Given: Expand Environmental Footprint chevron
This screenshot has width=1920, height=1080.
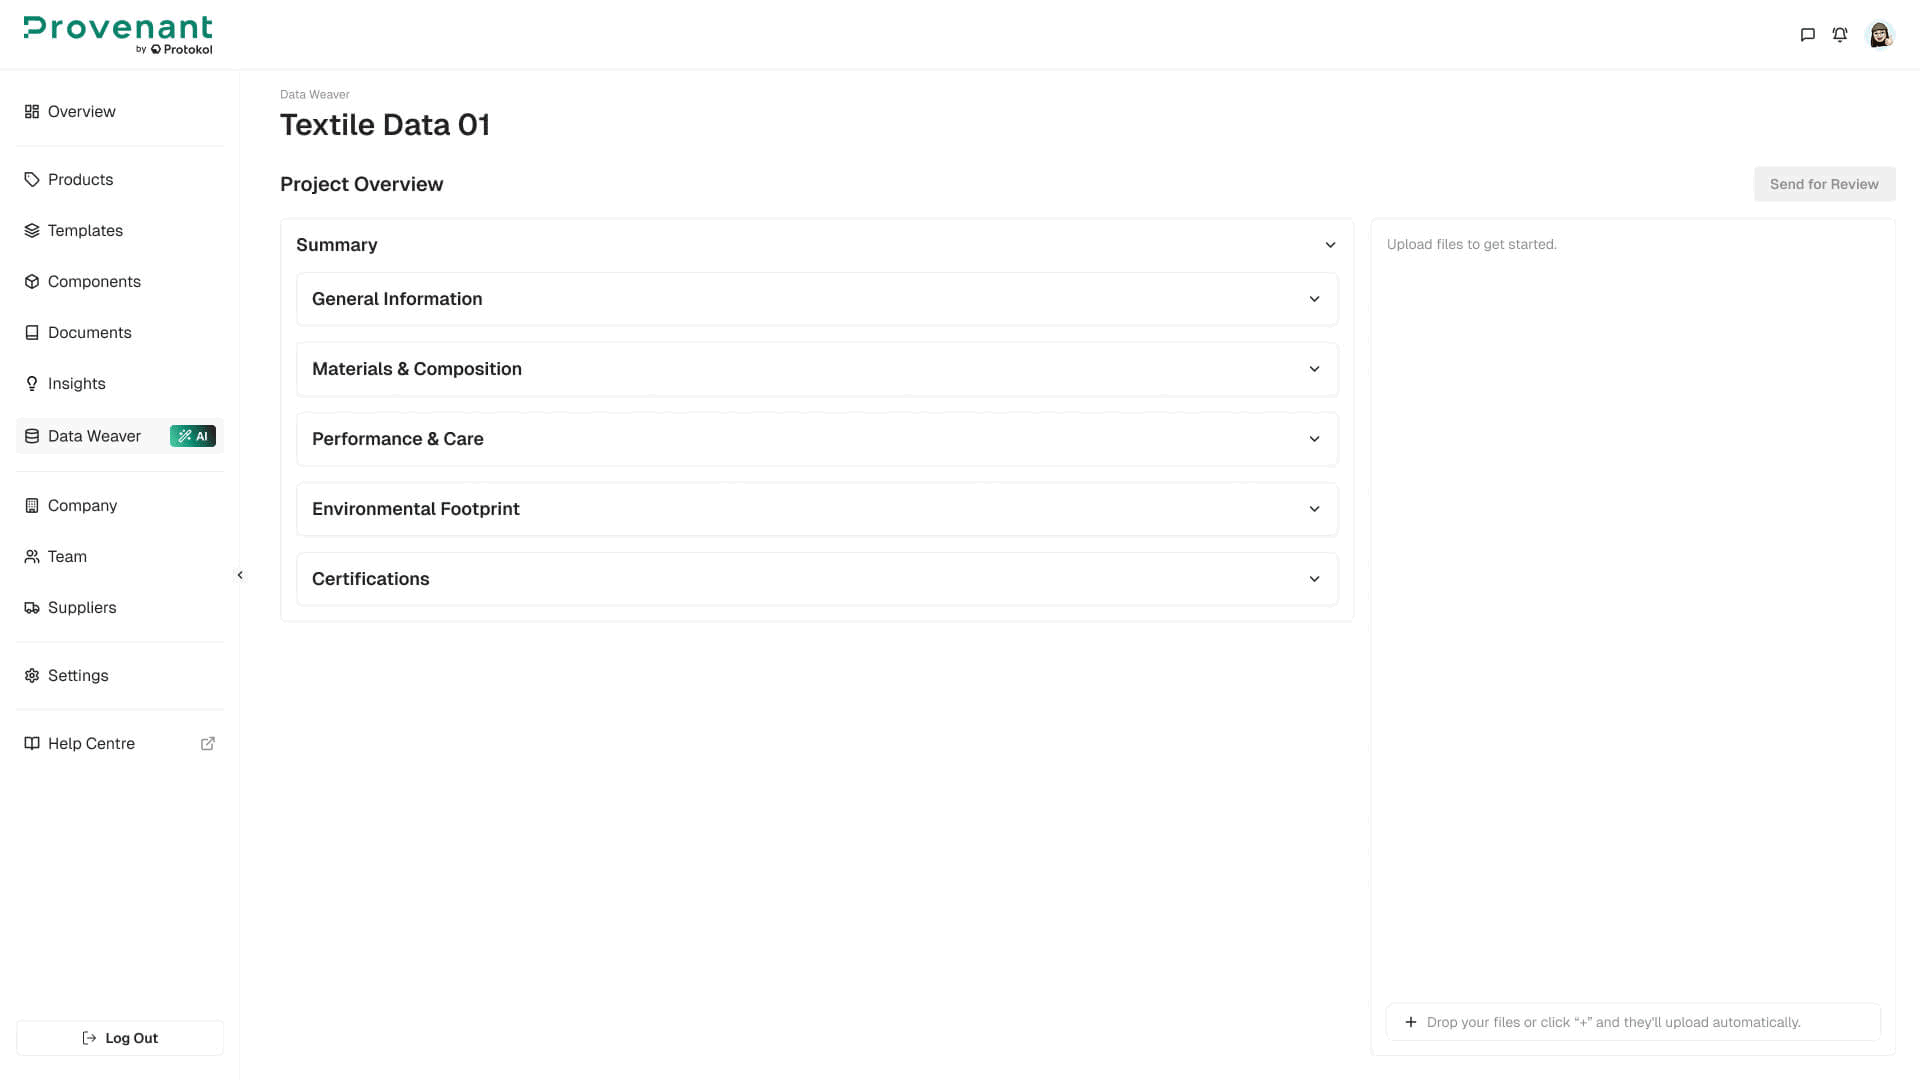Looking at the screenshot, I should click(x=1314, y=509).
